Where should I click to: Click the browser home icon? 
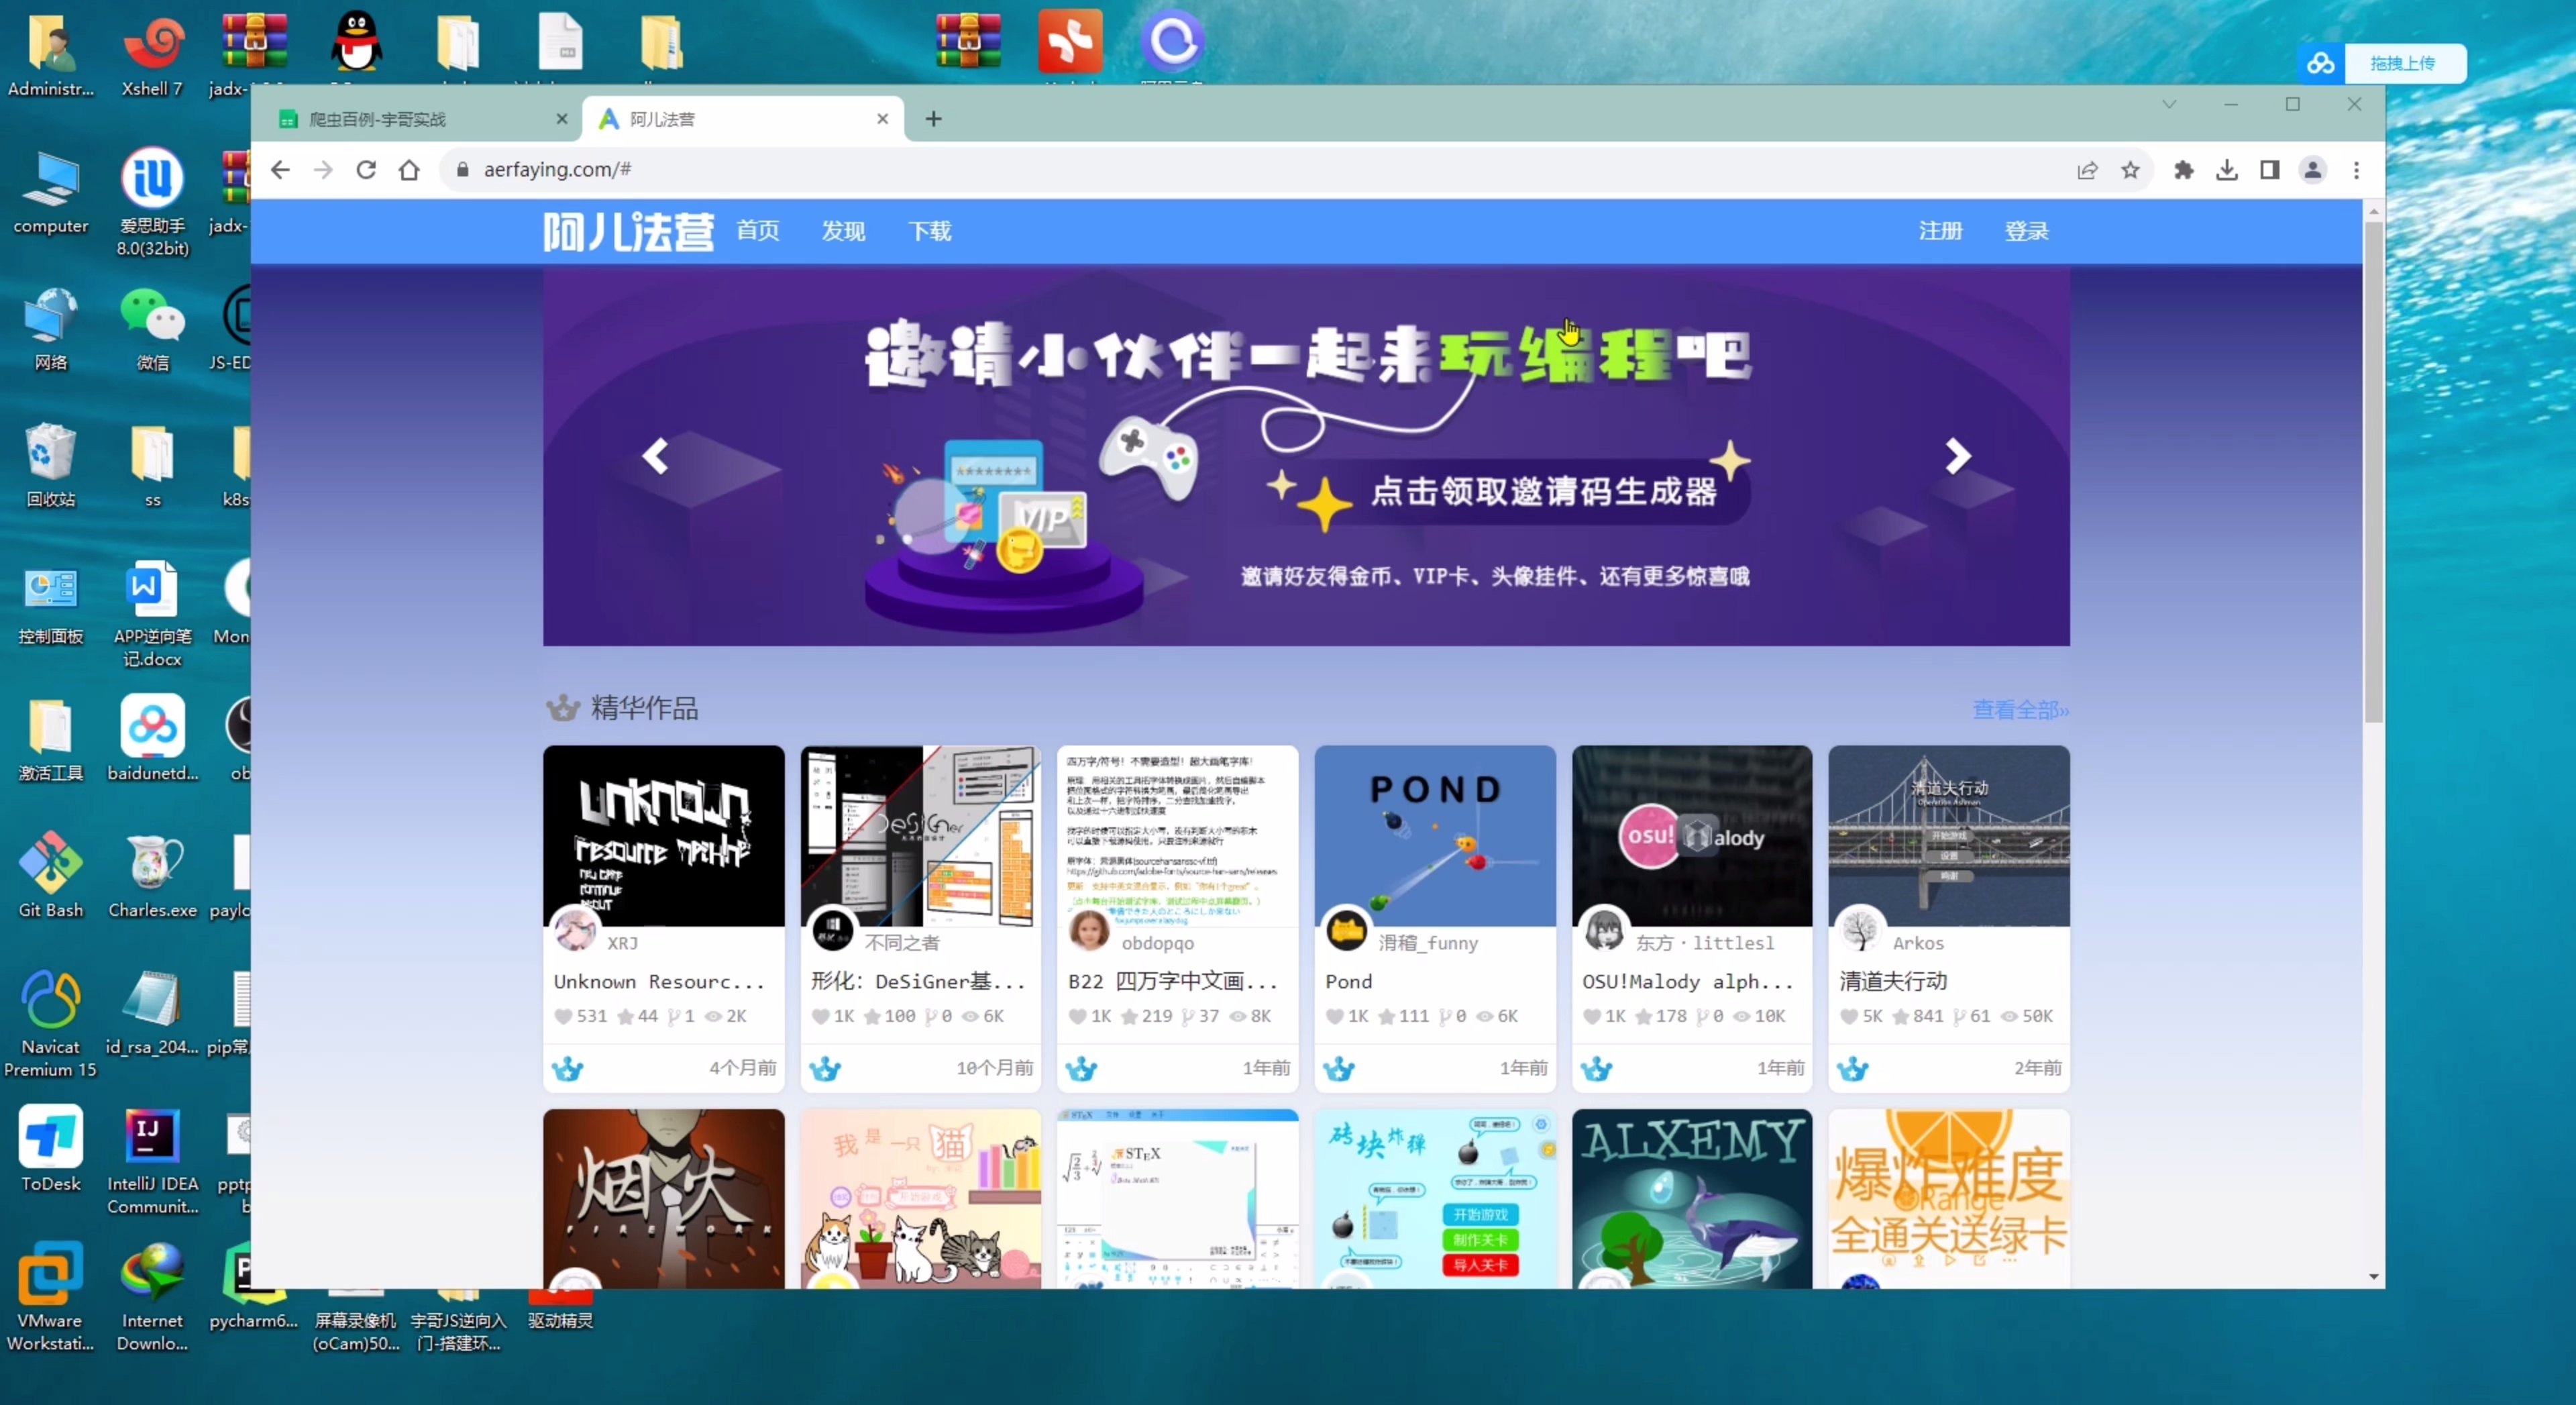coord(409,170)
